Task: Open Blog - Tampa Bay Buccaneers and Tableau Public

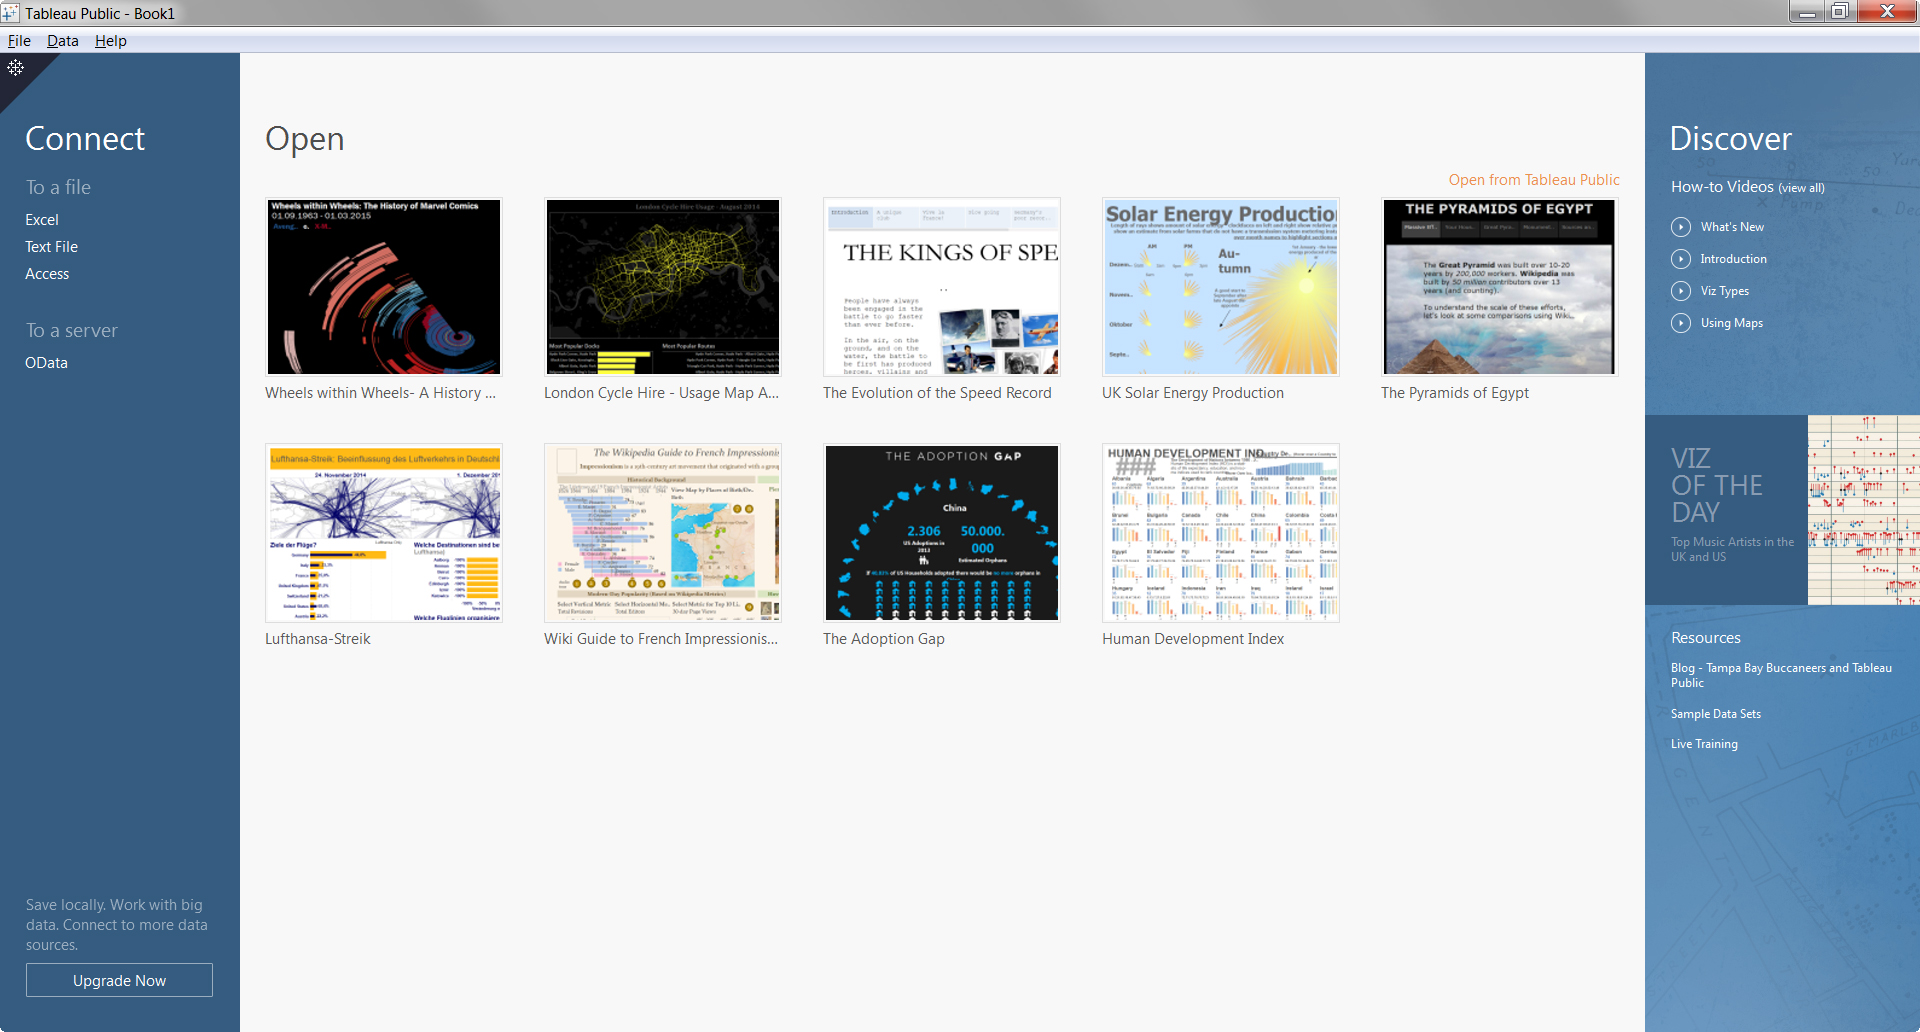Action: (x=1781, y=675)
